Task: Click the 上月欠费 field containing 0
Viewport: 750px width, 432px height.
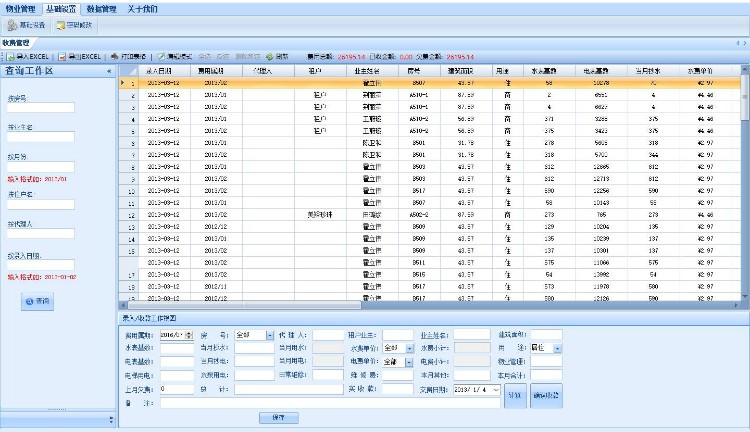Action: (177, 389)
